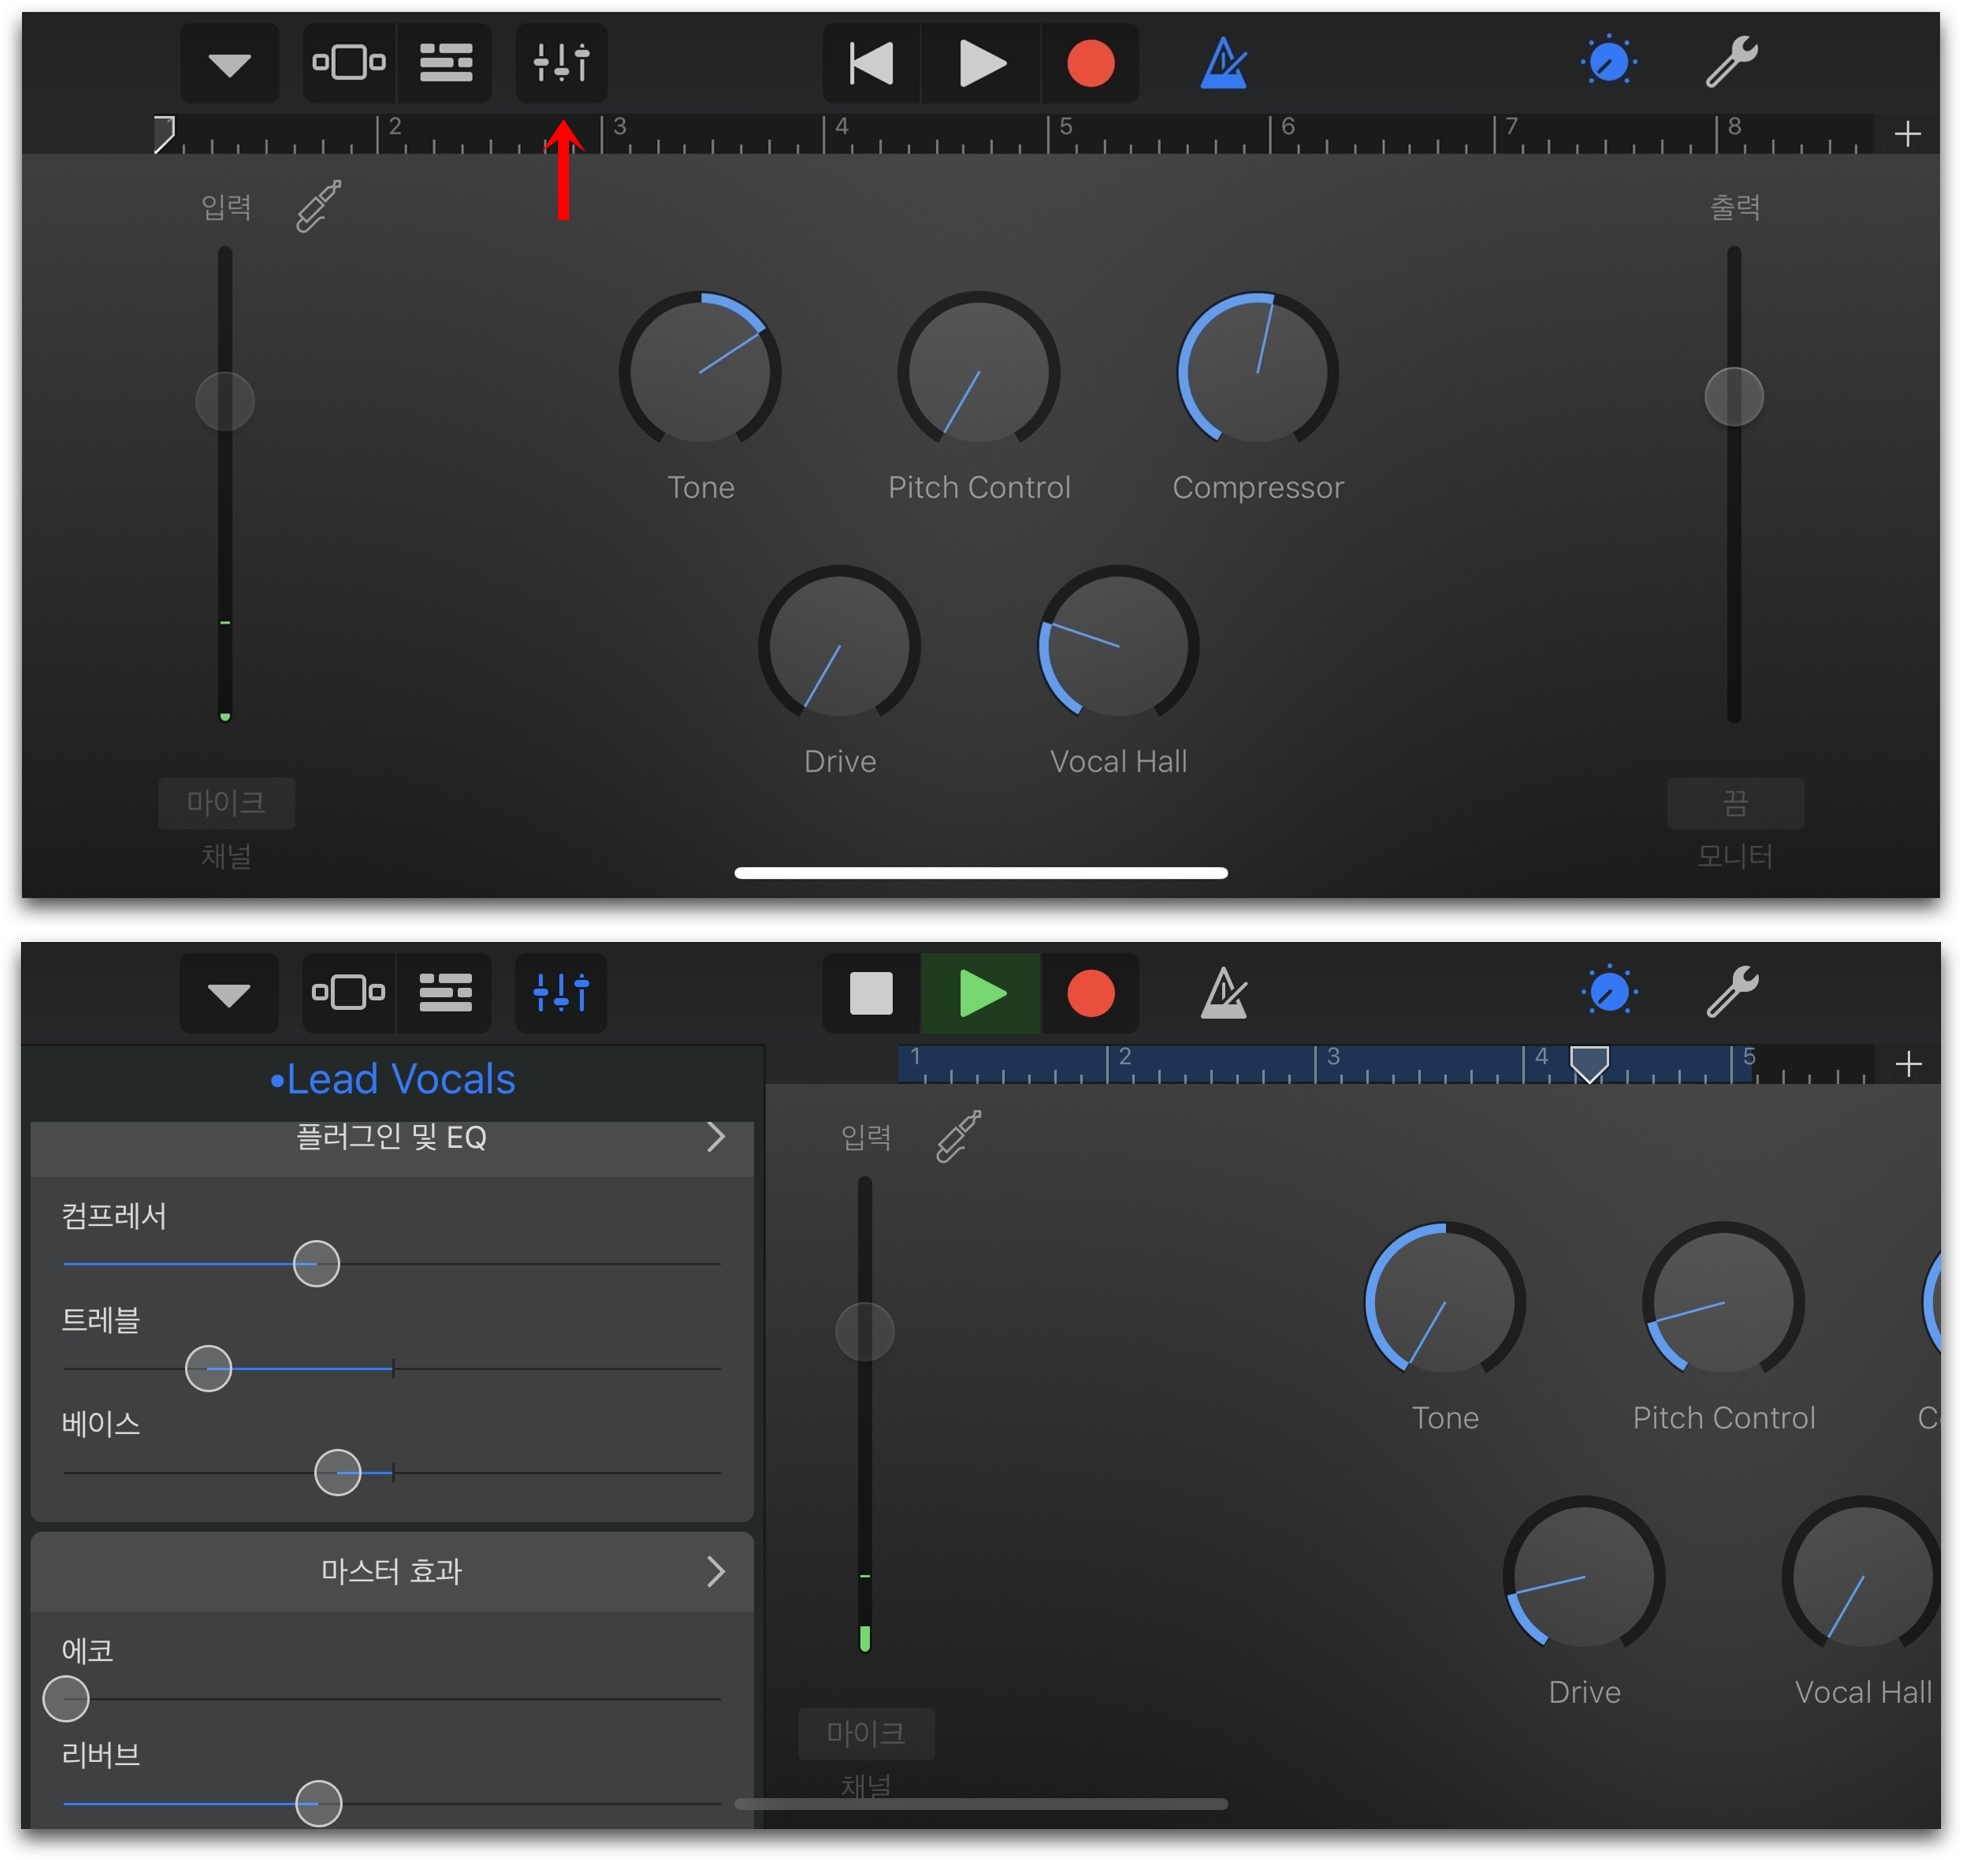The image size is (1962, 1860).
Task: Toggle gray metronome in bottom toolbar
Action: pos(1223,993)
